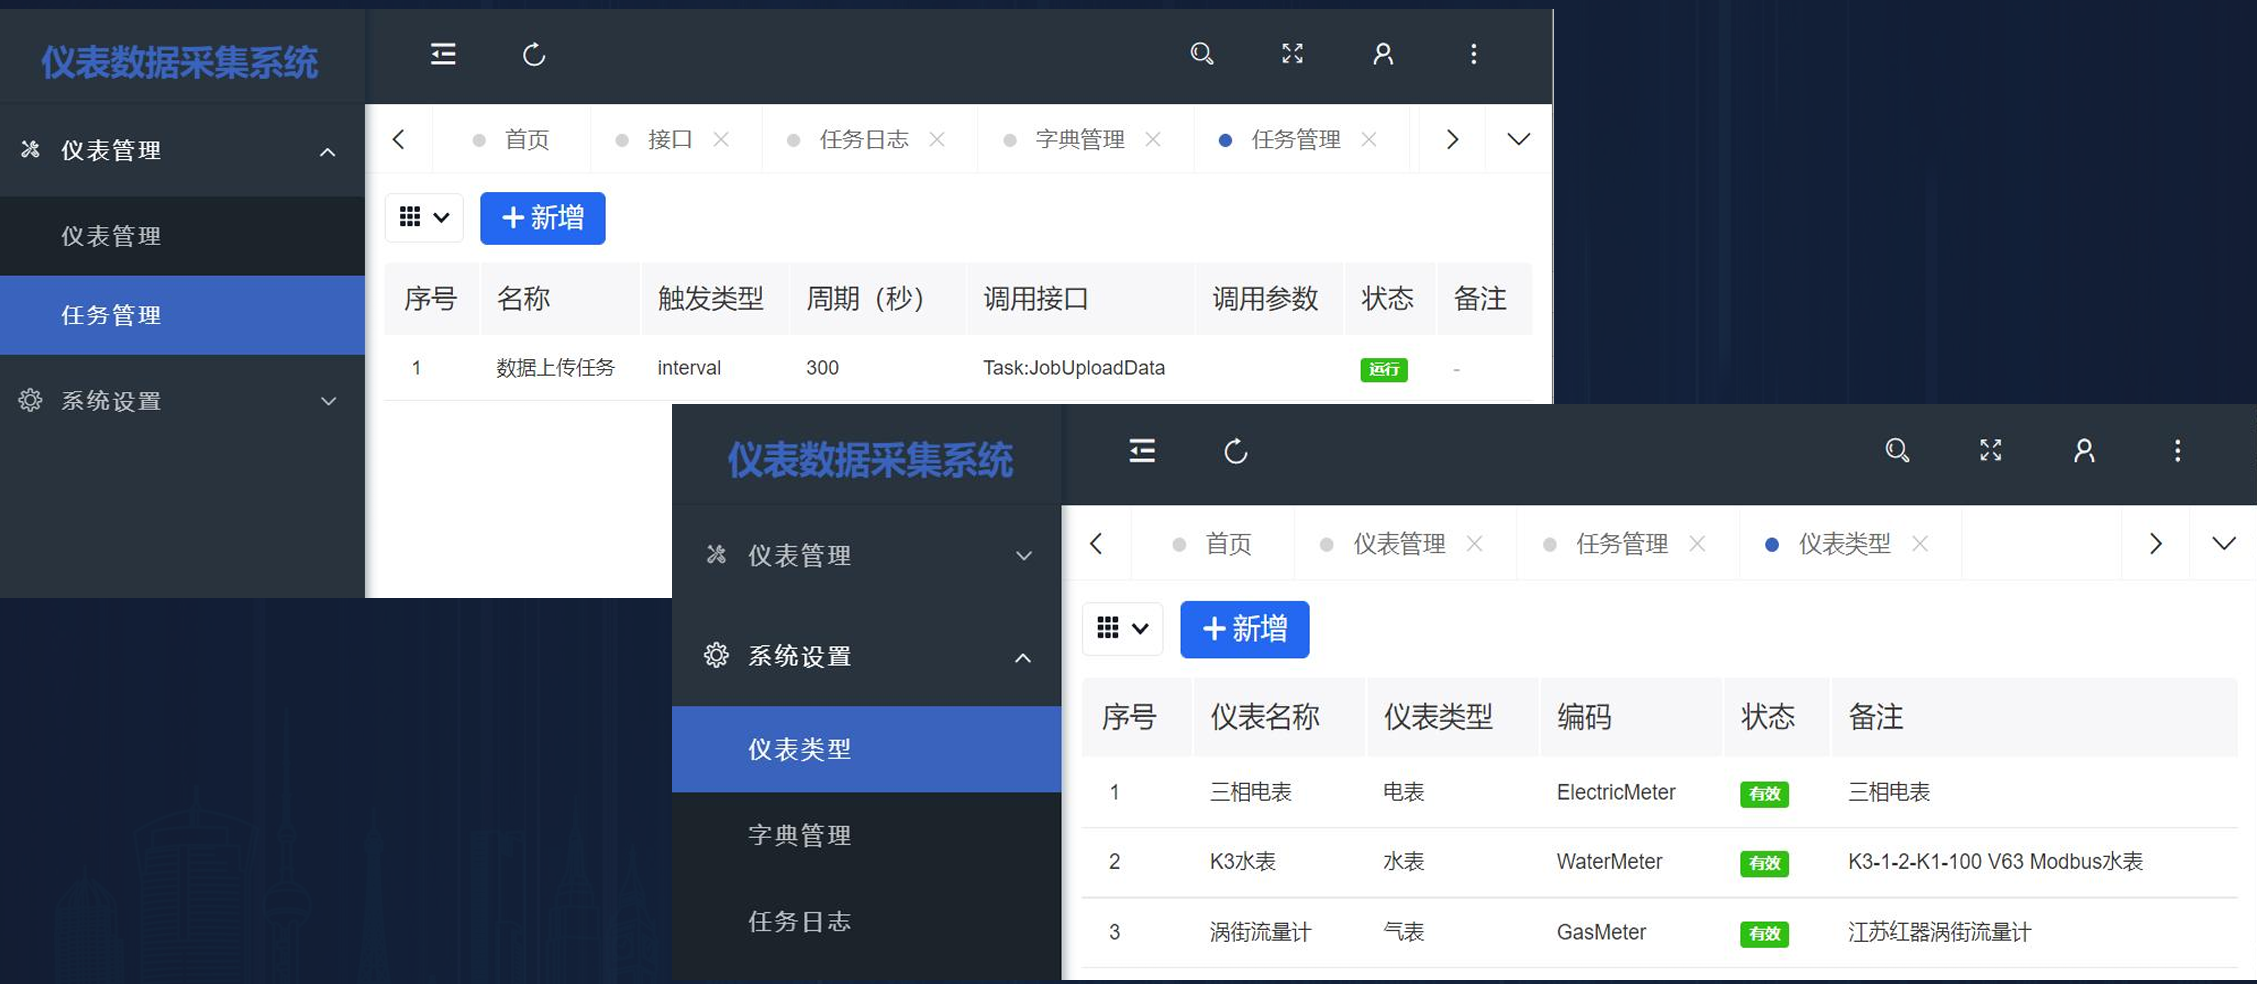Click the 新增 button to add a meter type
This screenshot has width=2257, height=984.
[x=1244, y=629]
